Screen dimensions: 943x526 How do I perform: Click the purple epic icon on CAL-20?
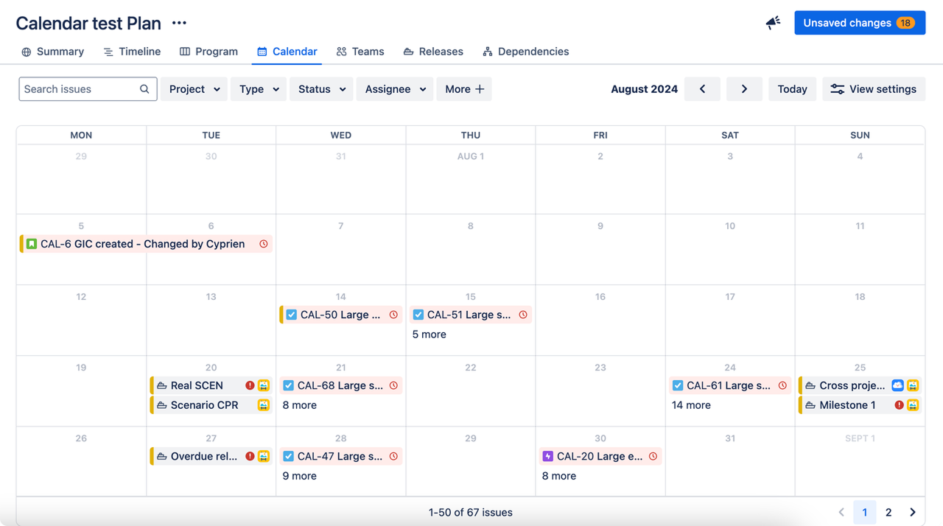[x=548, y=456]
